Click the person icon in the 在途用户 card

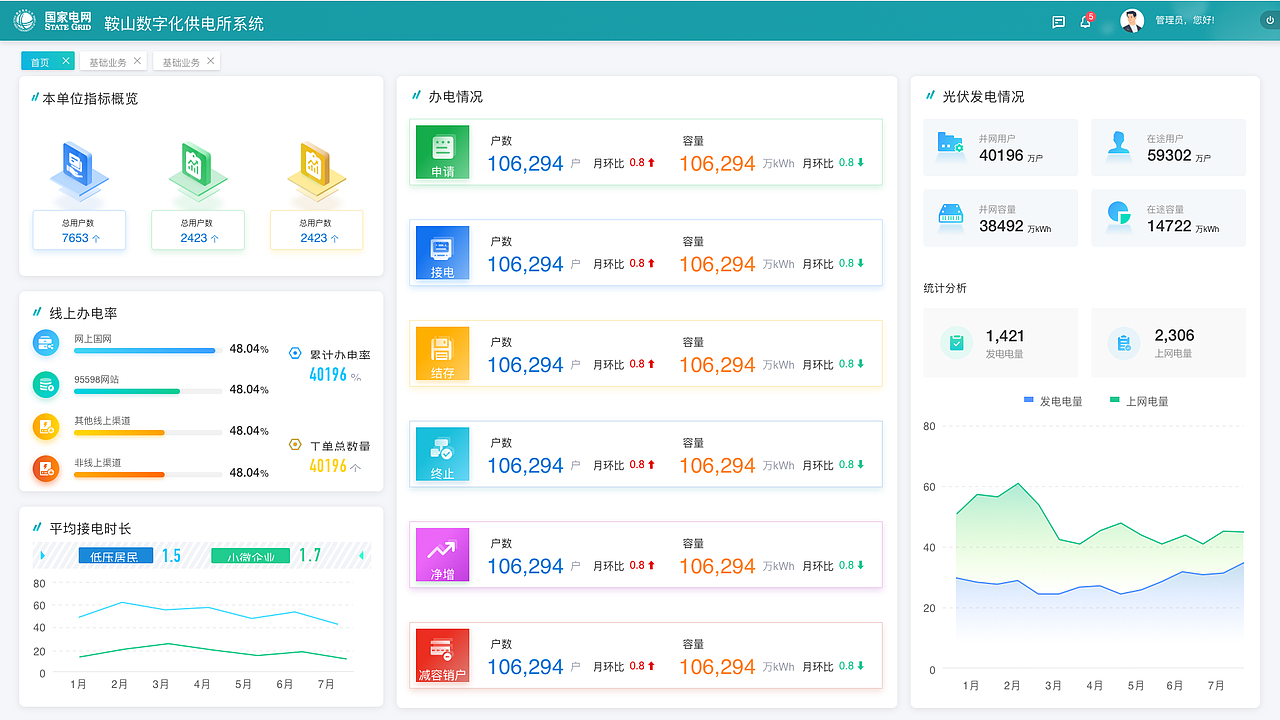click(1118, 143)
